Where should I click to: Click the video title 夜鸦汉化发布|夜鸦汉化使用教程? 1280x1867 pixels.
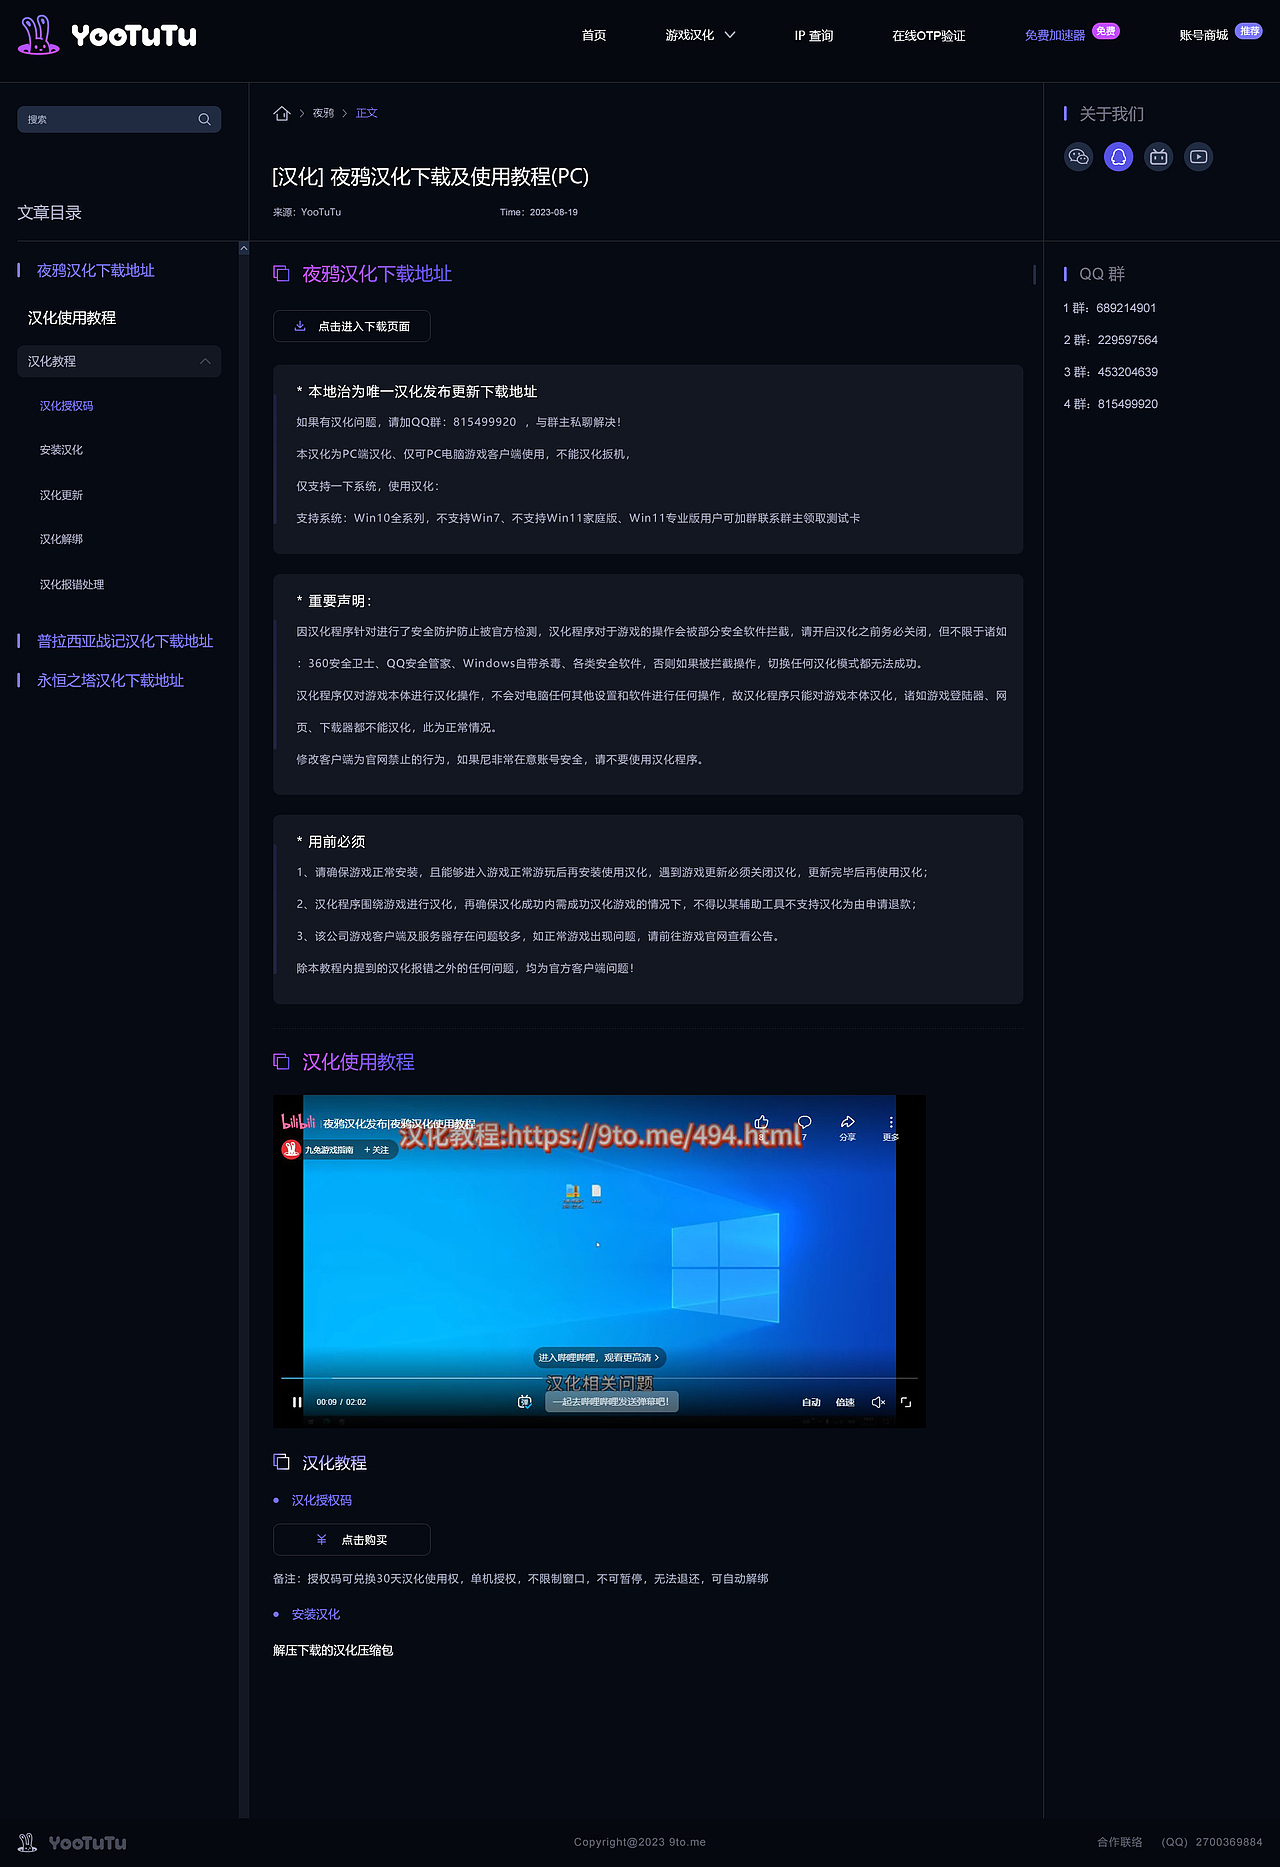[x=399, y=1124]
